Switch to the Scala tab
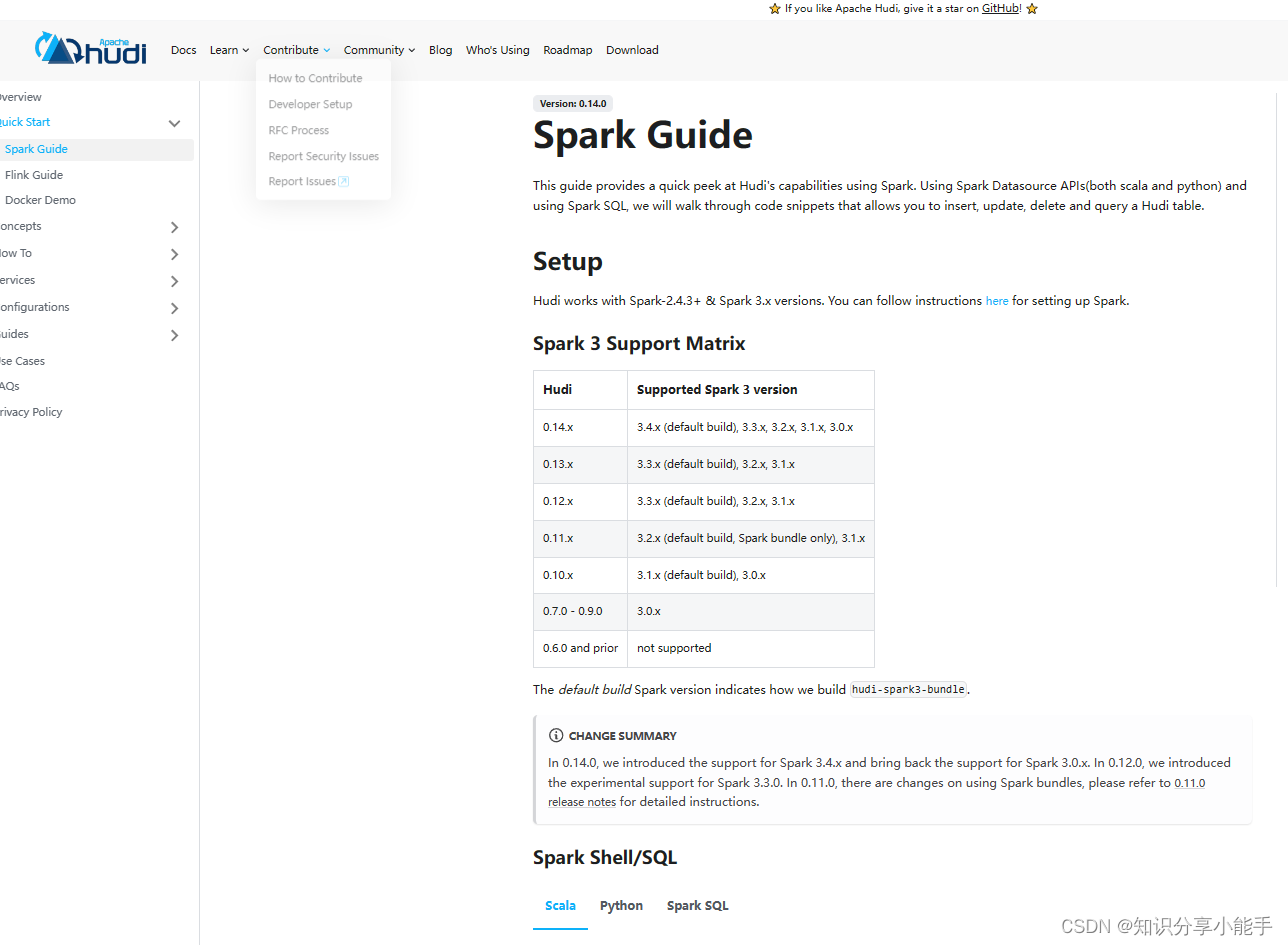 point(560,906)
